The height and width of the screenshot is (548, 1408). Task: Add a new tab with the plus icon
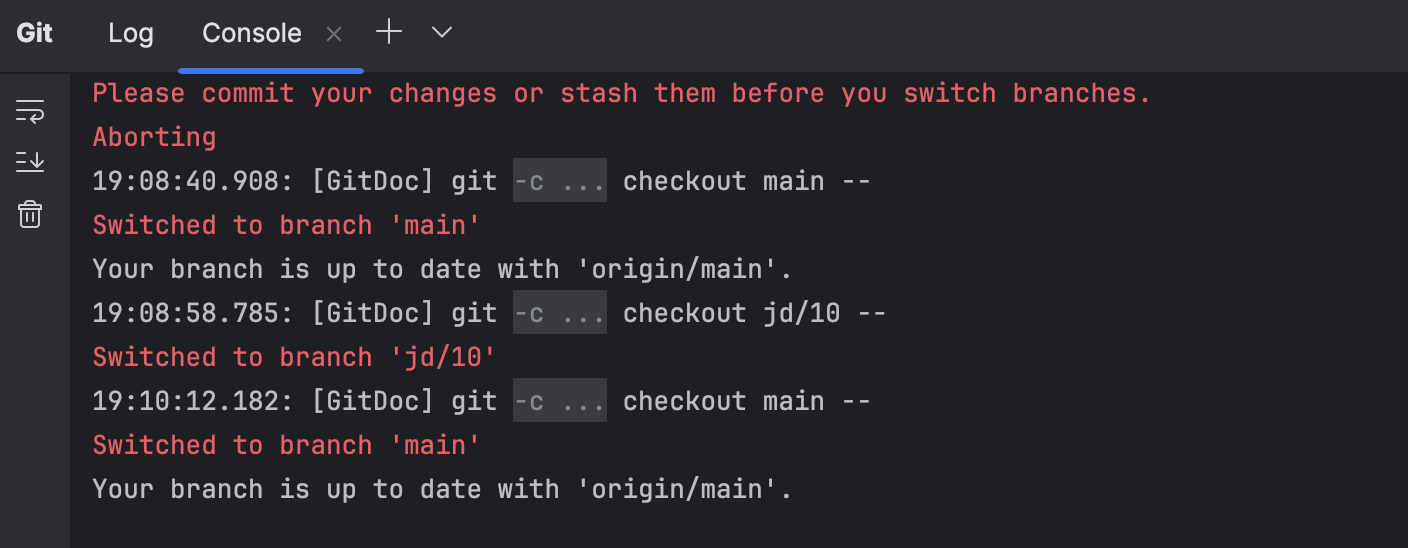click(x=389, y=33)
